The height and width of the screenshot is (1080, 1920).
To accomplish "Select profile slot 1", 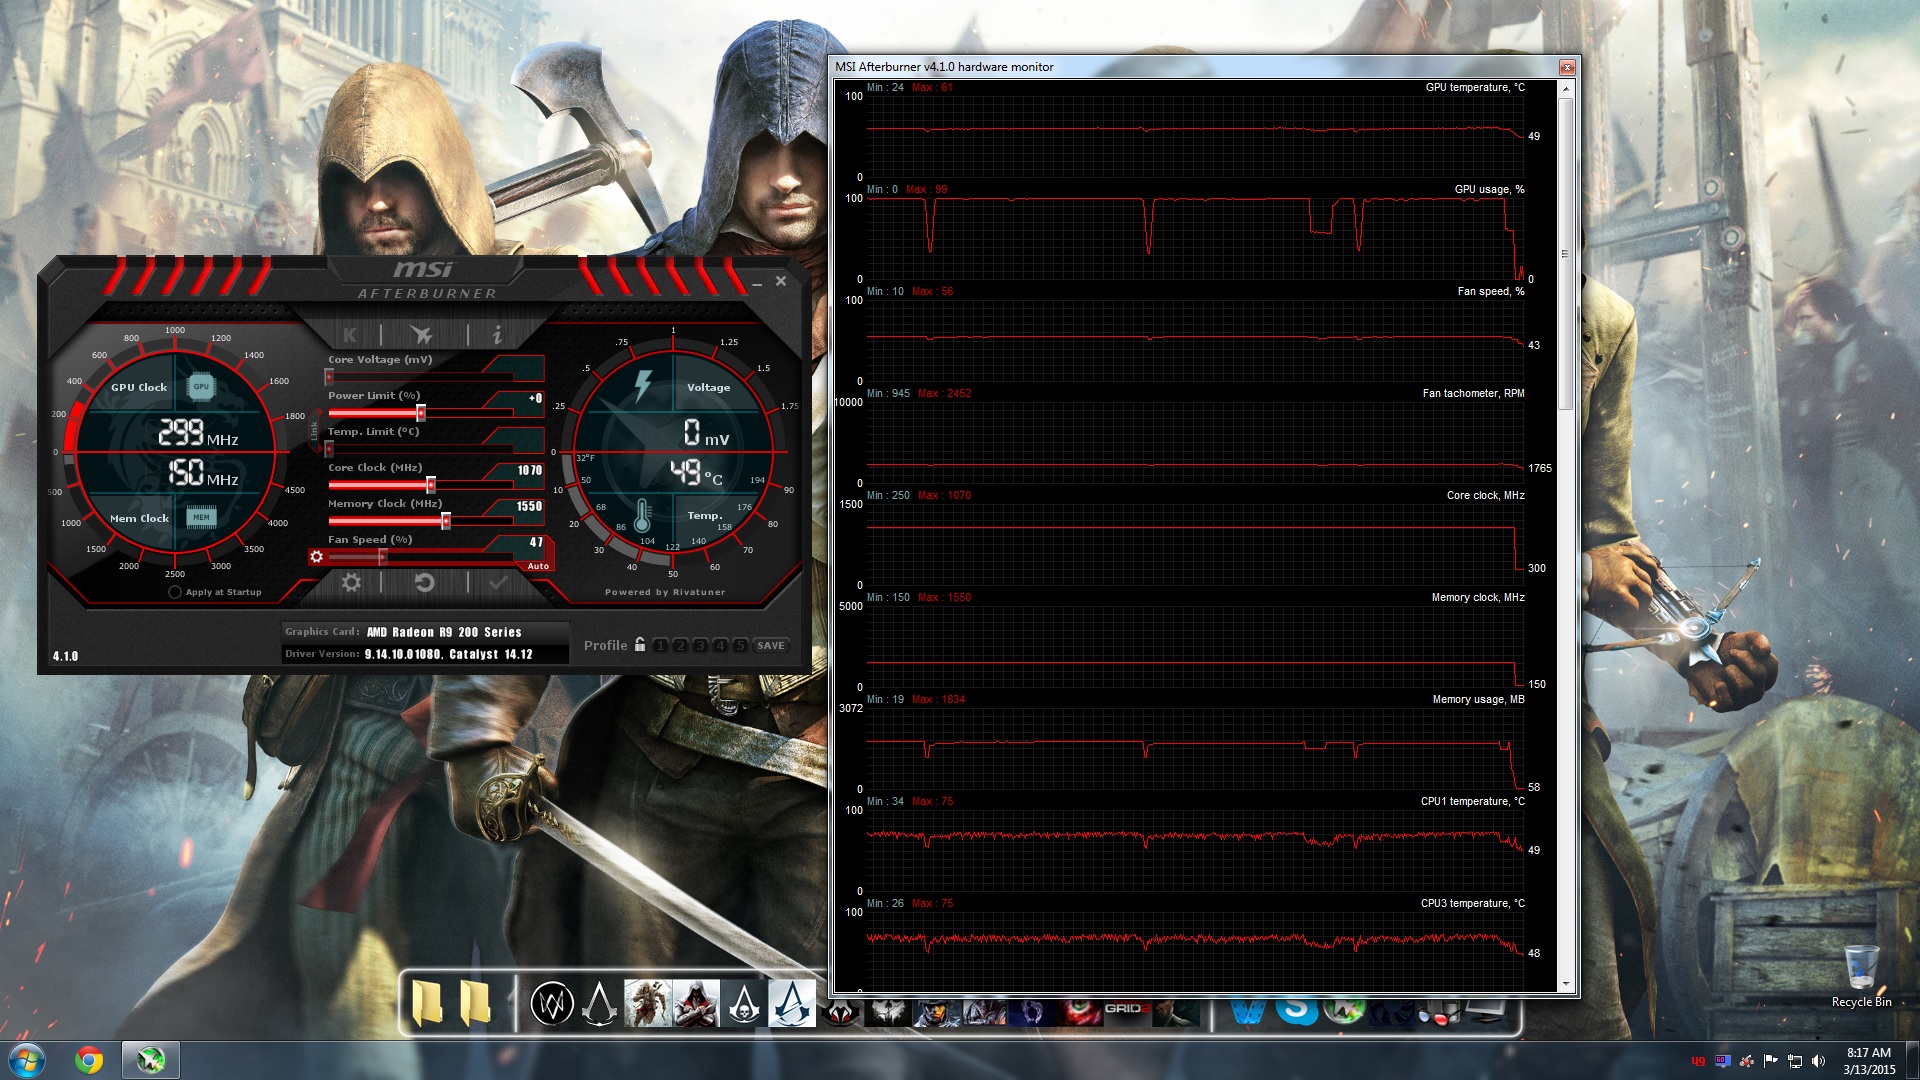I will click(x=661, y=645).
